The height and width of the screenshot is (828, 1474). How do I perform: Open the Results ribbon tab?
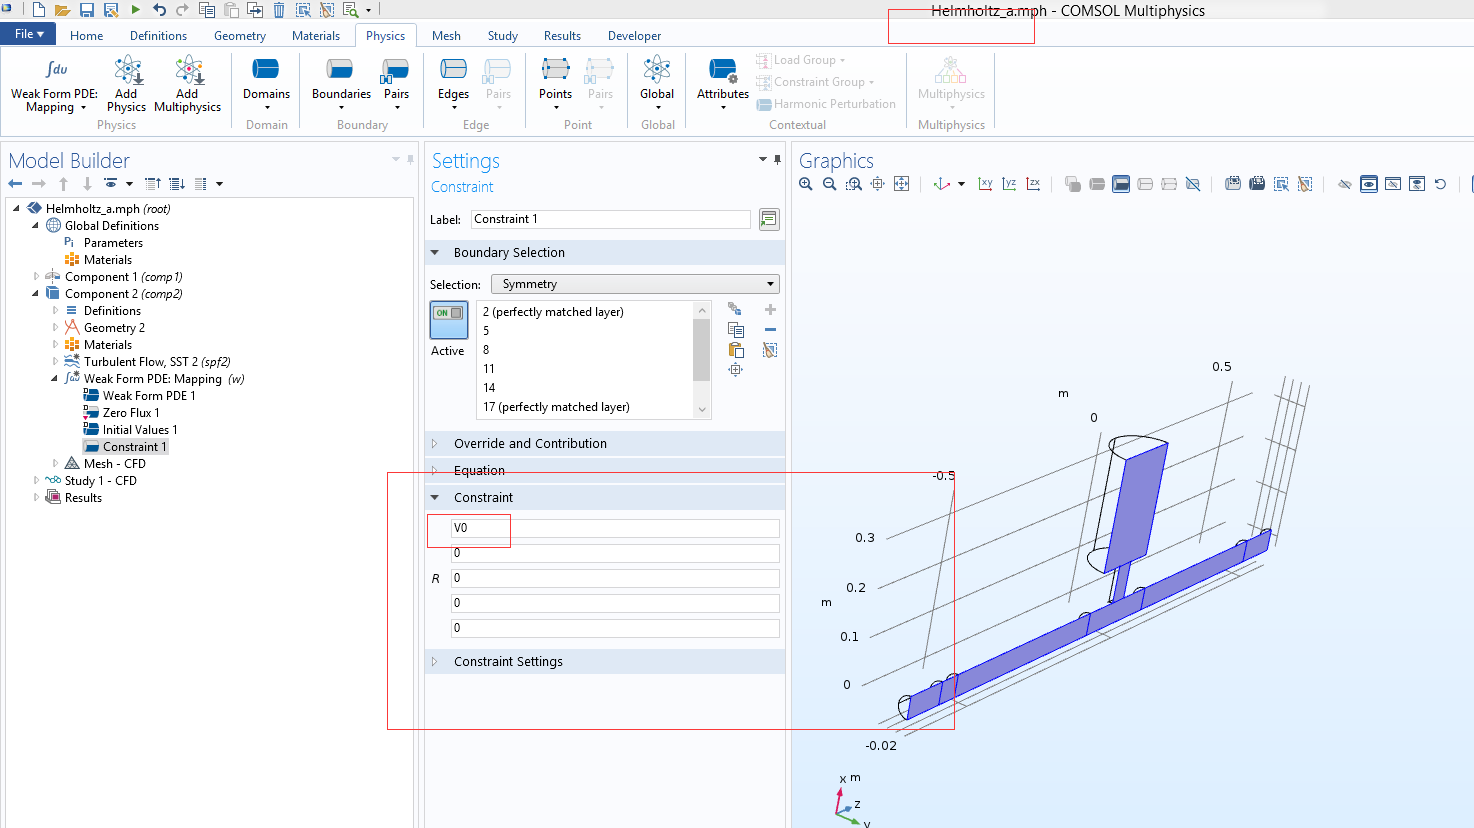[562, 36]
